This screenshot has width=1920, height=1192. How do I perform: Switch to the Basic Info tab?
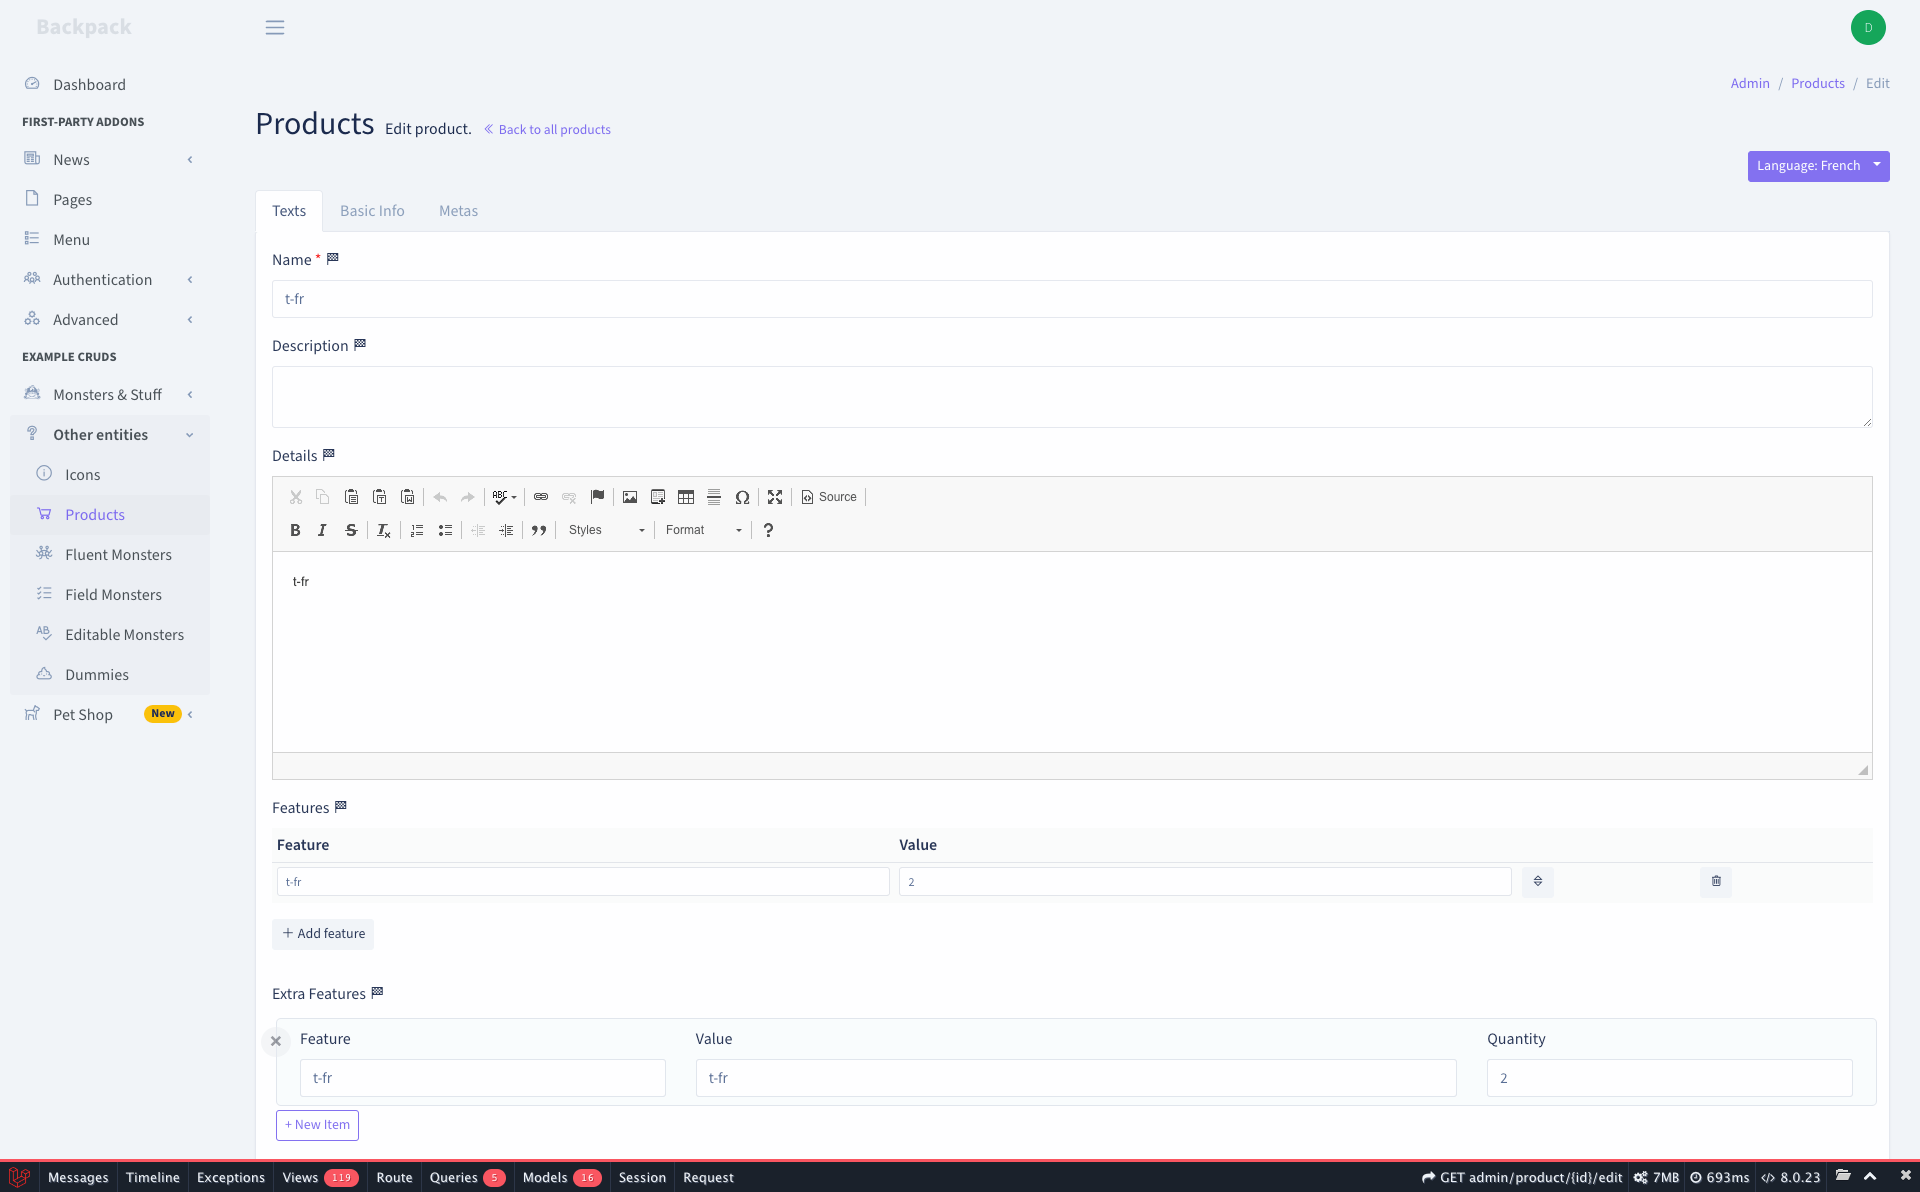[x=371, y=210]
